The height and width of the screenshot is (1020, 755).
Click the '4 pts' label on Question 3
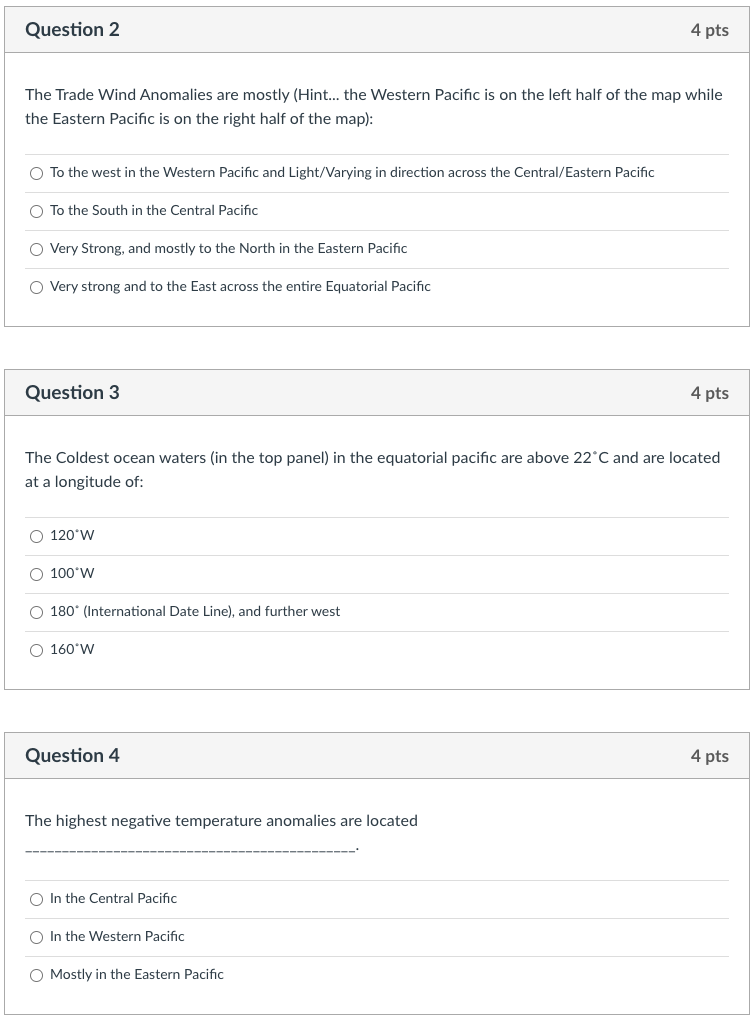[711, 393]
